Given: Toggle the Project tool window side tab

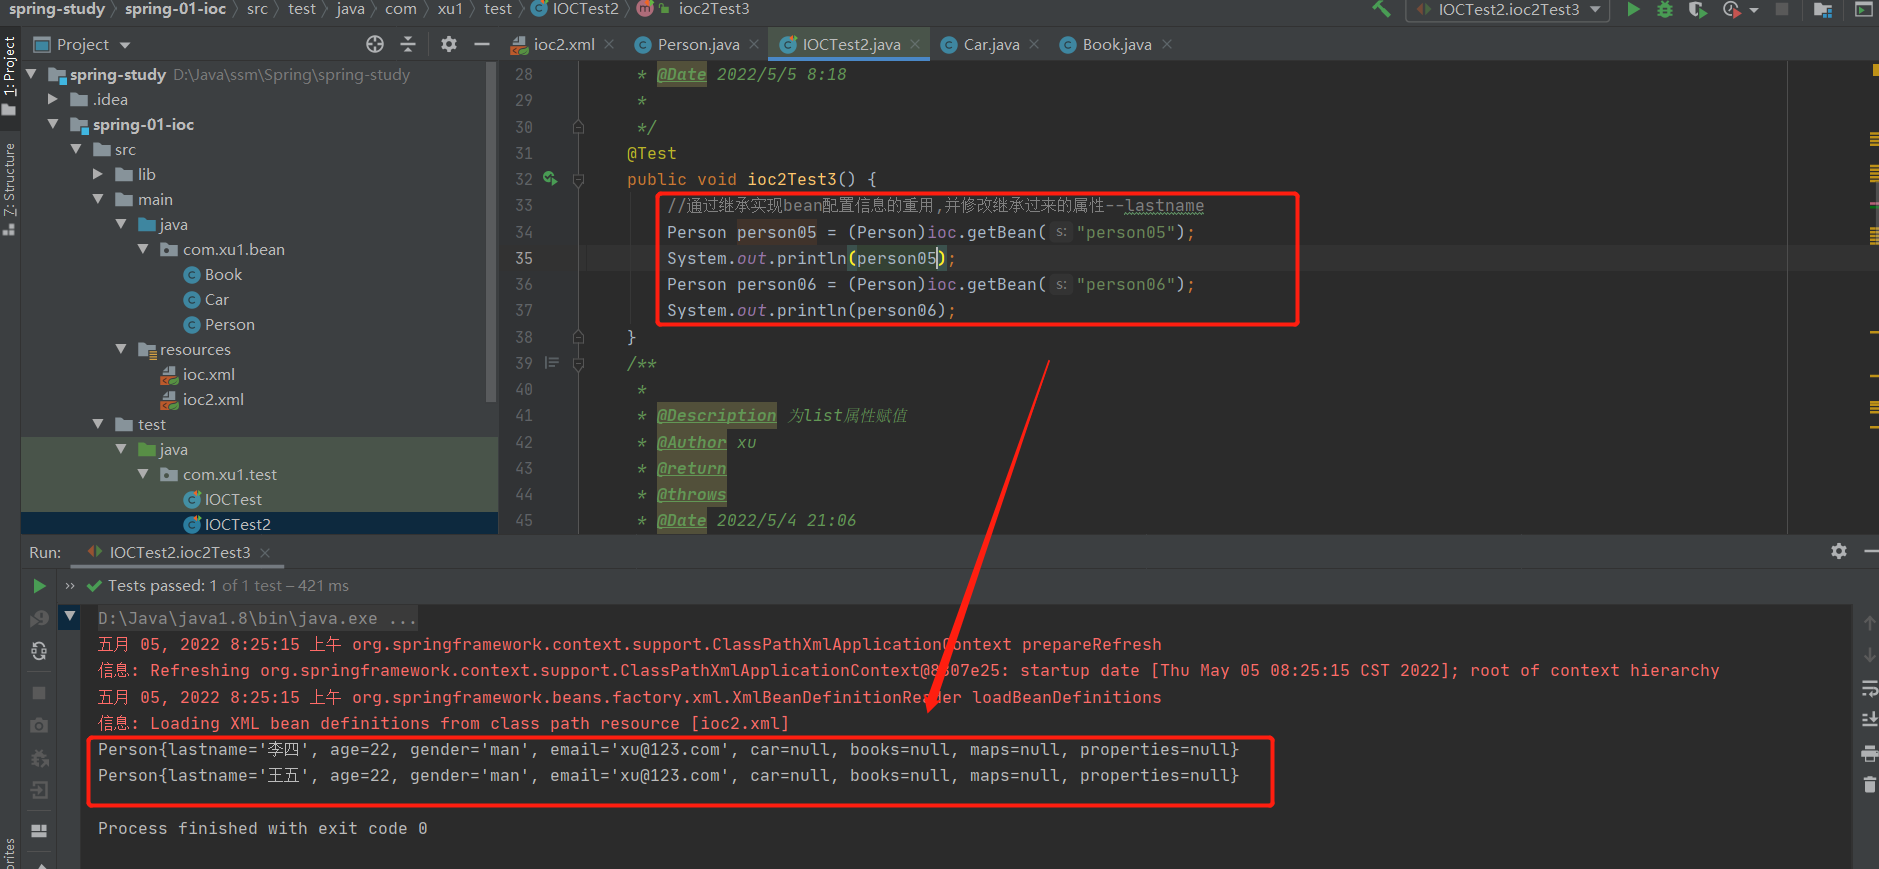Looking at the screenshot, I should coord(10,75).
